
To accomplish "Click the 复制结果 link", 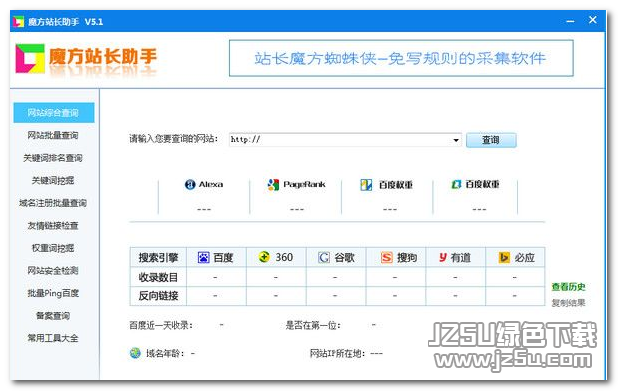I will click(568, 303).
